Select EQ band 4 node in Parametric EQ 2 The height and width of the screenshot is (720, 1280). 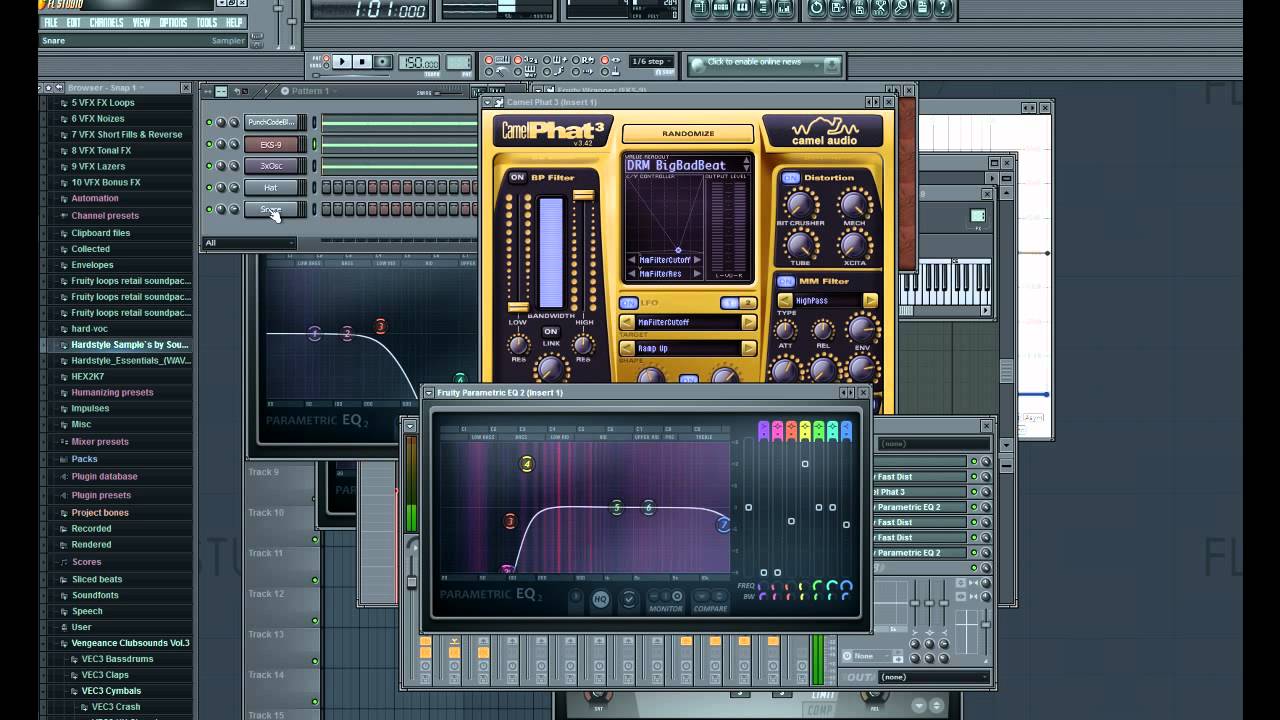coord(527,464)
